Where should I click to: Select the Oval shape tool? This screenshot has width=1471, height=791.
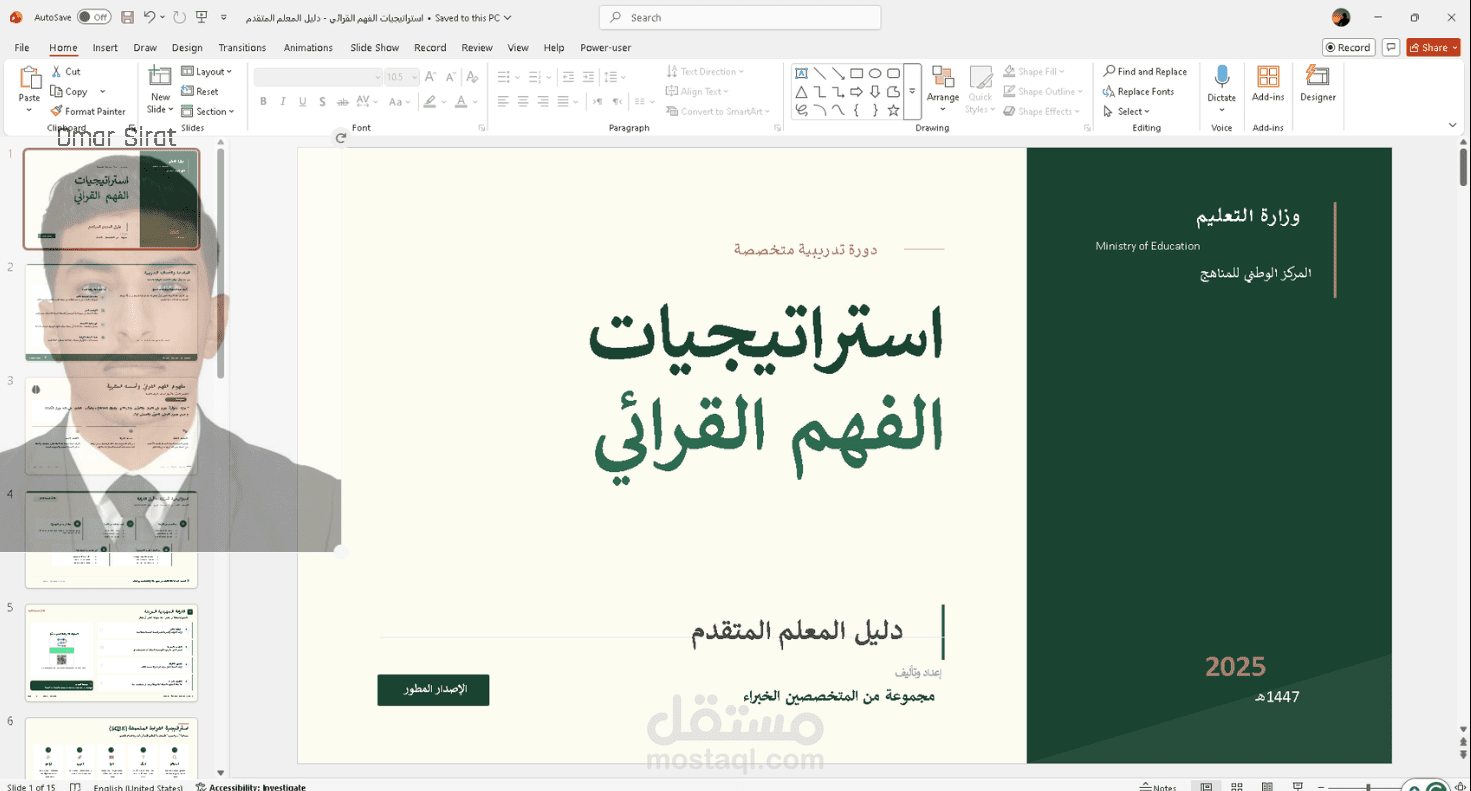click(x=875, y=73)
